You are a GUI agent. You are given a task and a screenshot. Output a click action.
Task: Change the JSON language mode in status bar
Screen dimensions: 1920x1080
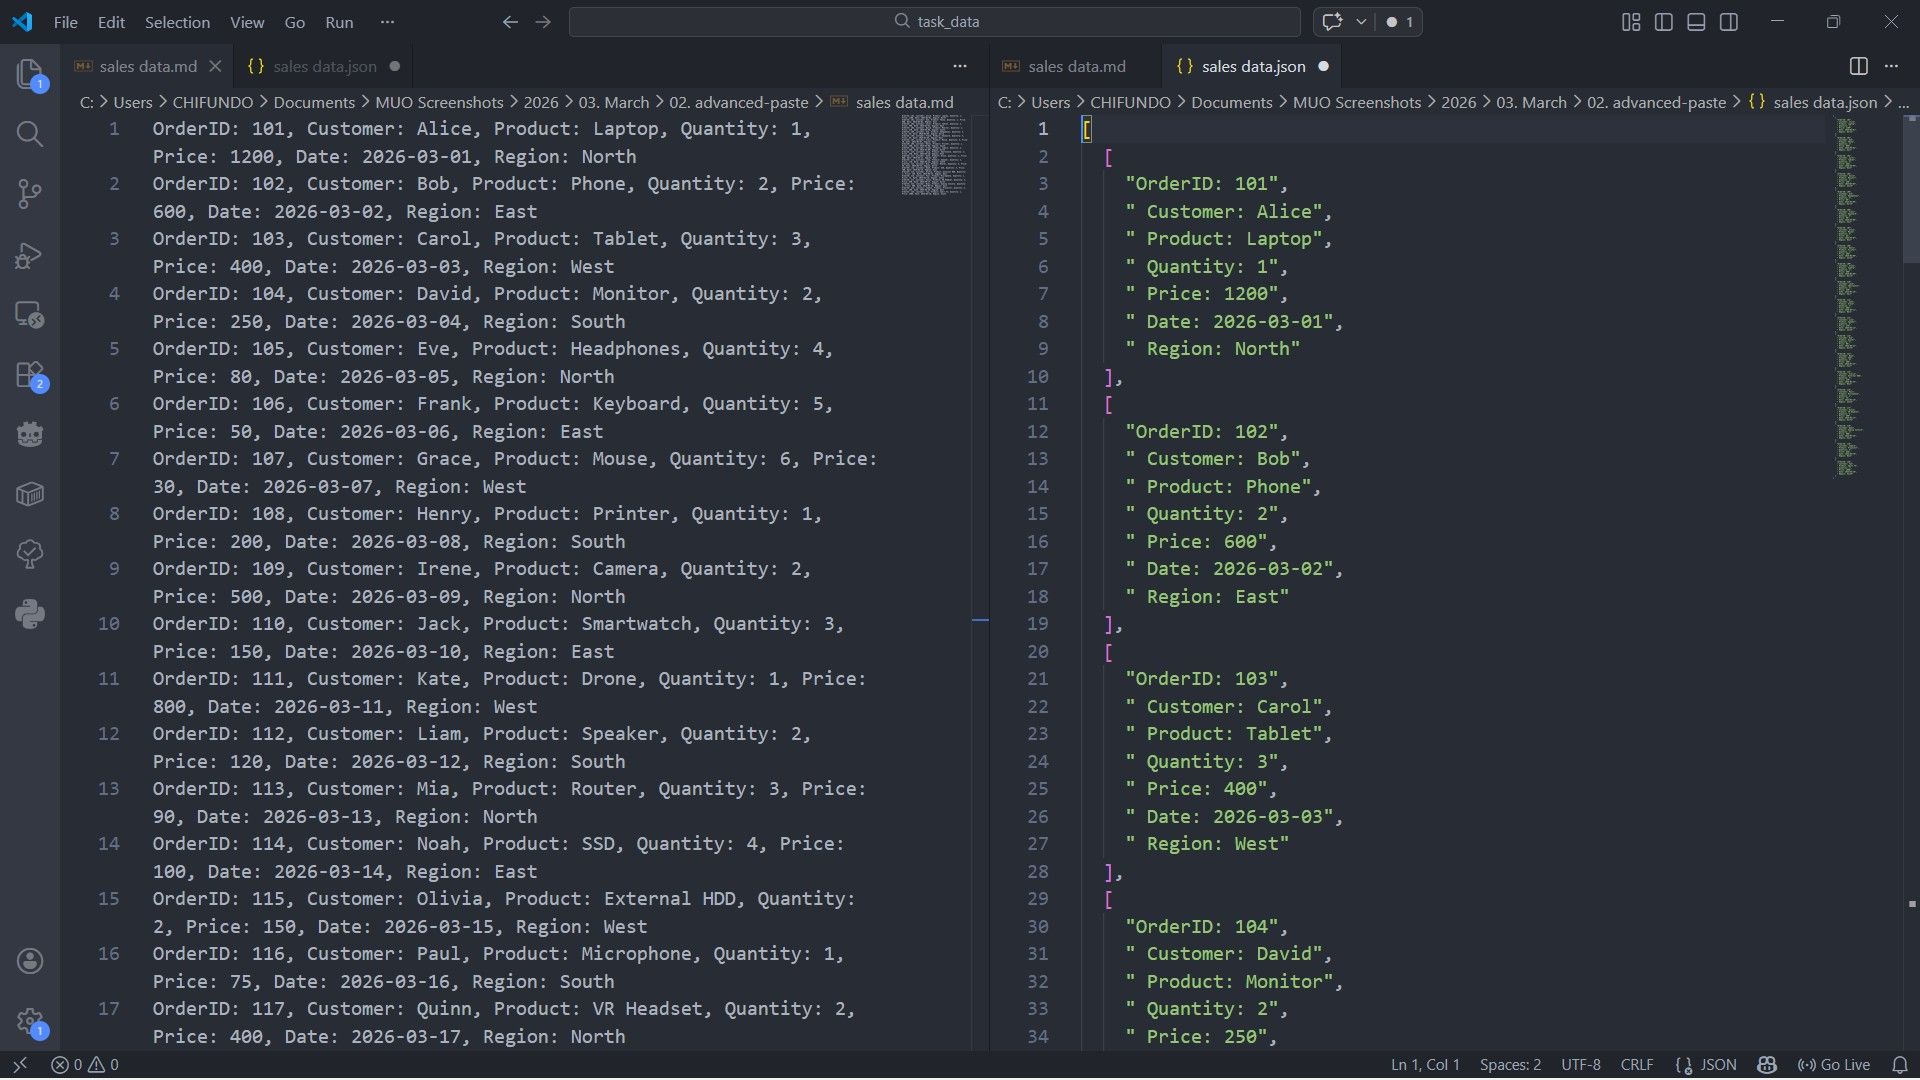(1708, 1065)
